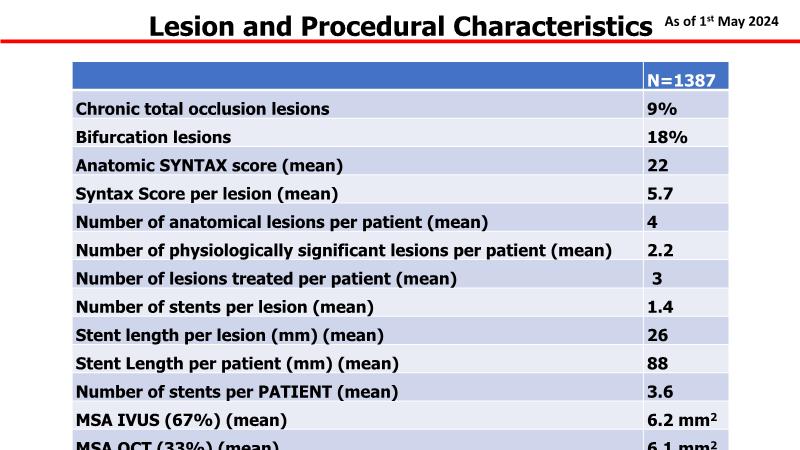Viewport: 800px width, 450px height.
Task: Select the N=1387 header cell
Action: [680, 81]
